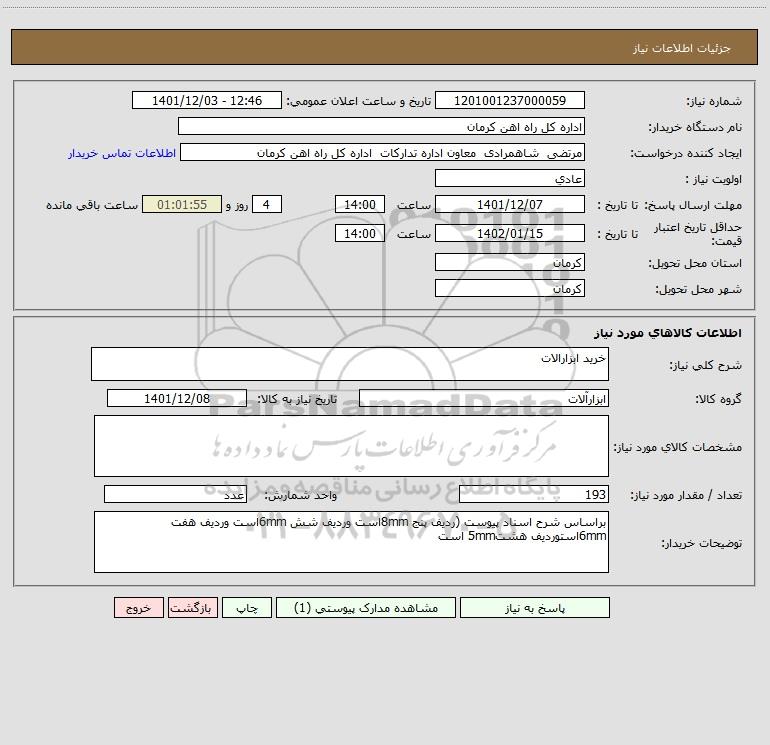Viewport: 770px width, 745px height.
Task: Click request creator field 'مرتضی شاهمرادی'
Action: 383,153
